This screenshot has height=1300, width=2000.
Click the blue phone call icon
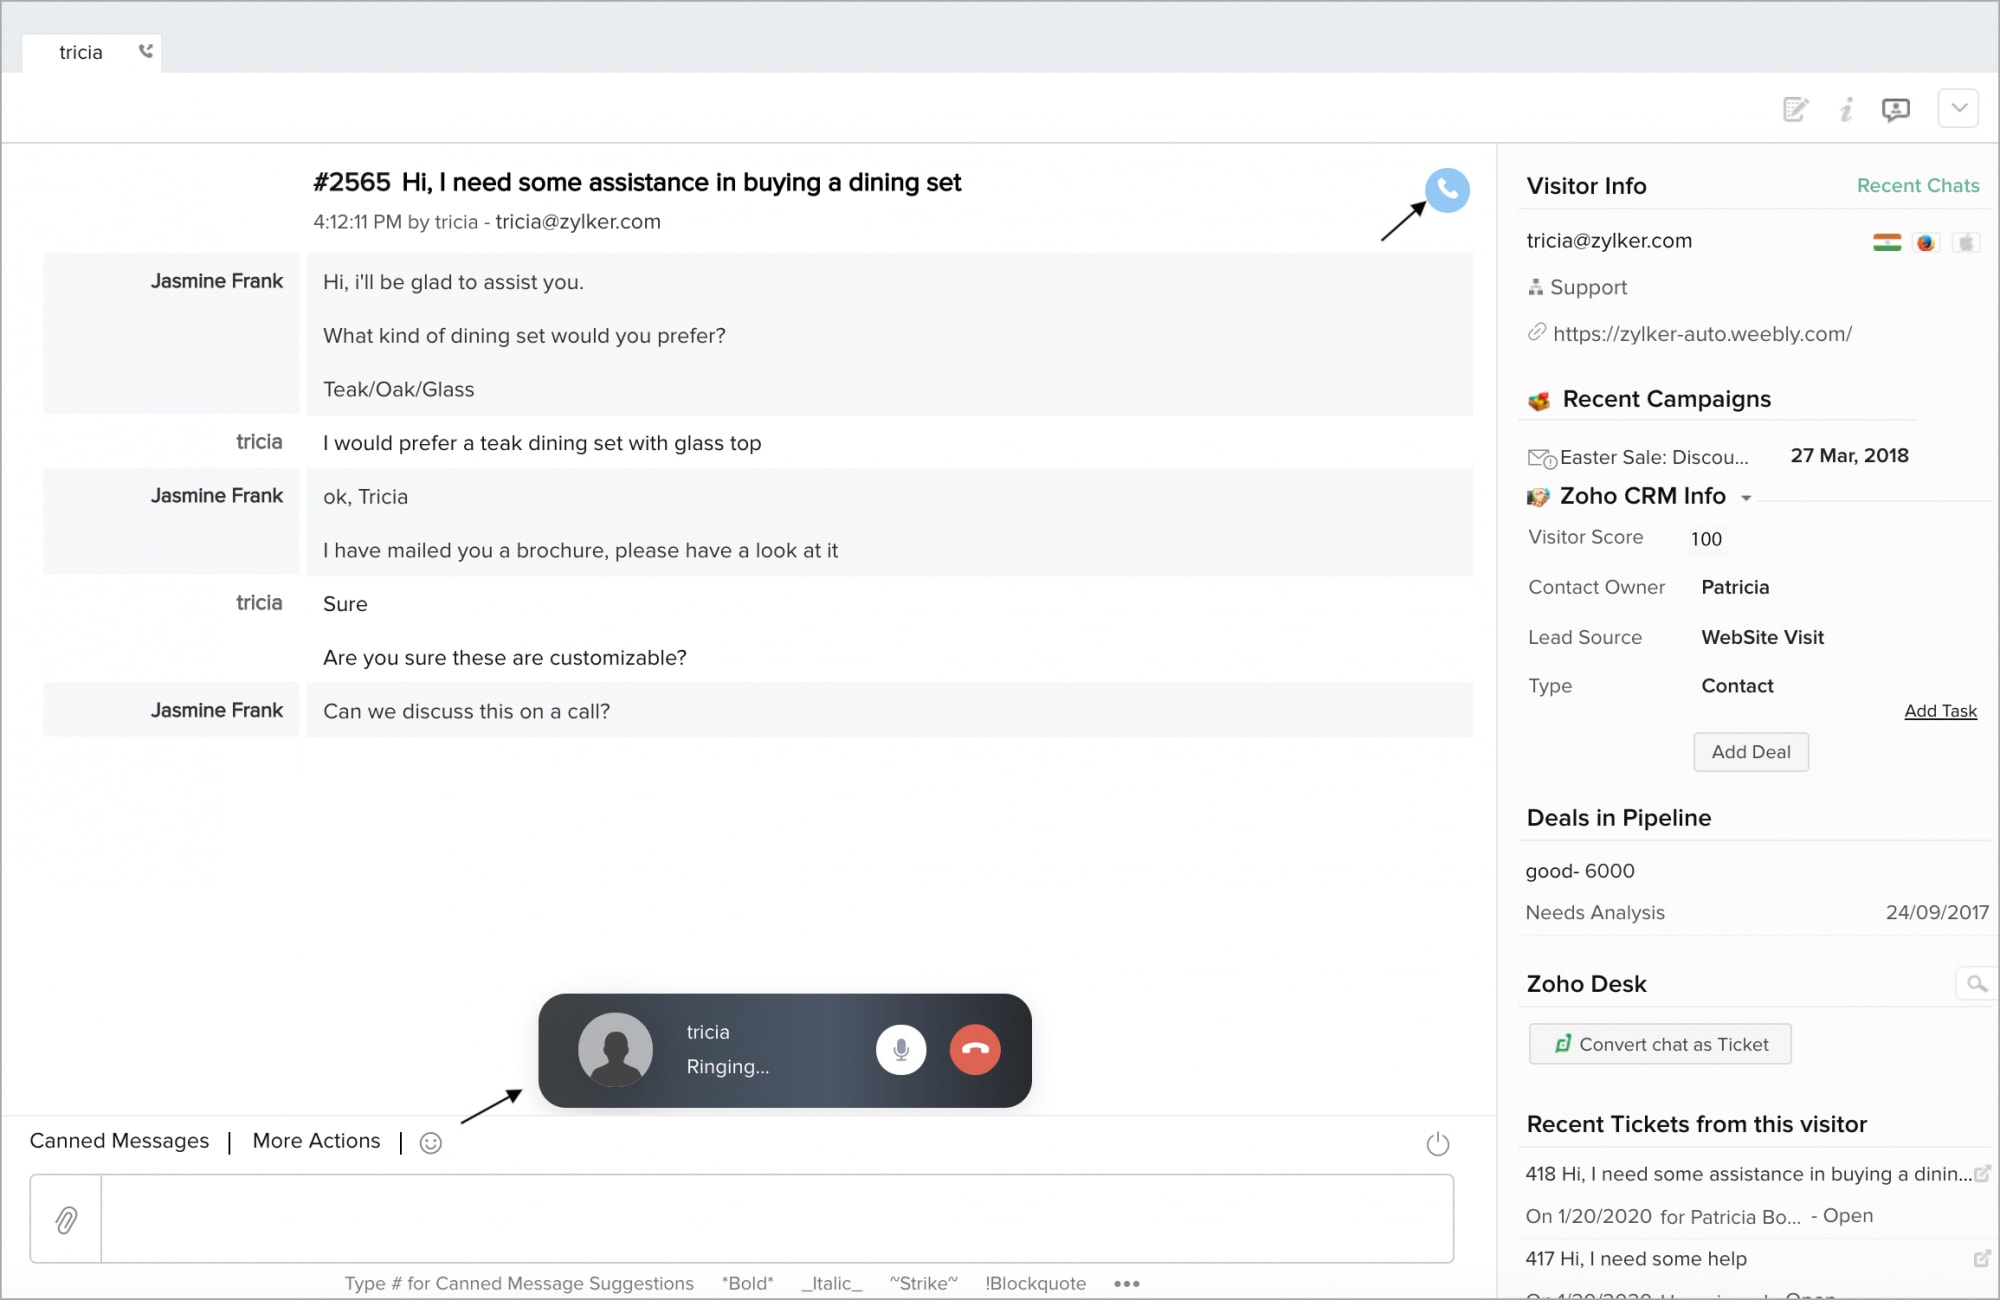(x=1447, y=189)
